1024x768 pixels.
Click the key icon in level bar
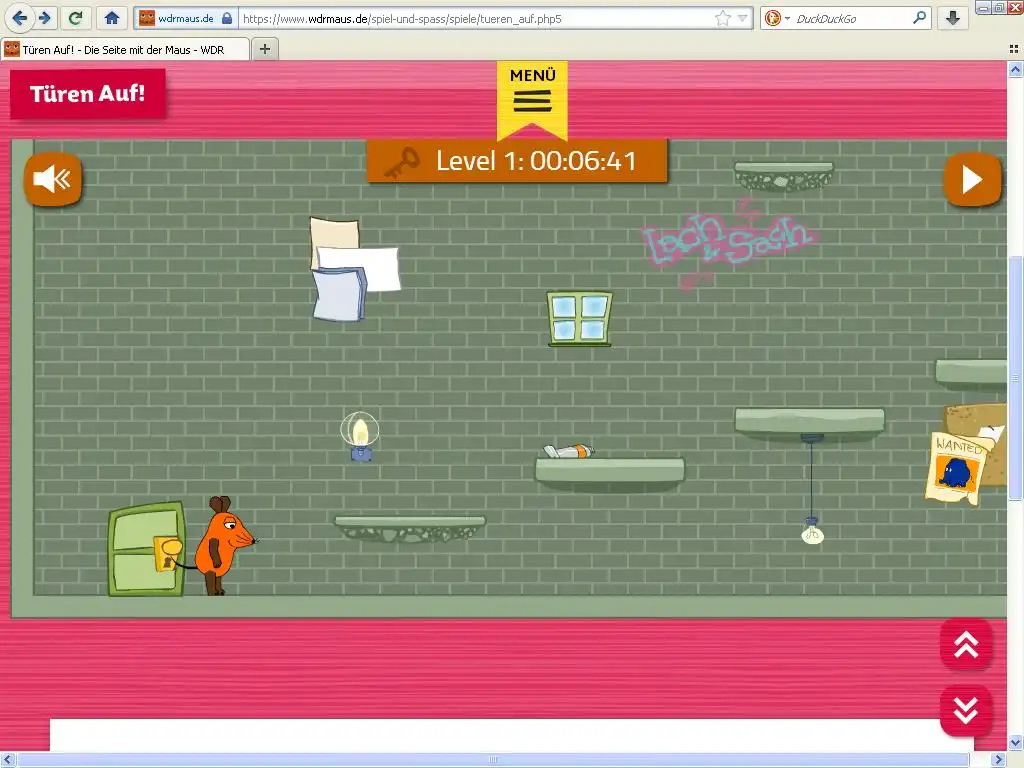click(401, 162)
